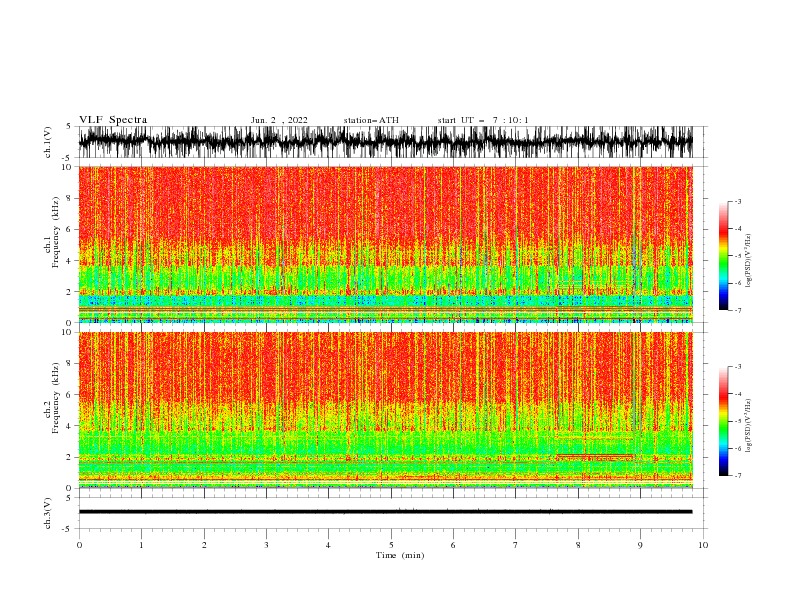Click the ch.2 color bar "log(PSD)(V²/Hz)" label
Viewport: 792px width, 612px height.
pos(749,425)
